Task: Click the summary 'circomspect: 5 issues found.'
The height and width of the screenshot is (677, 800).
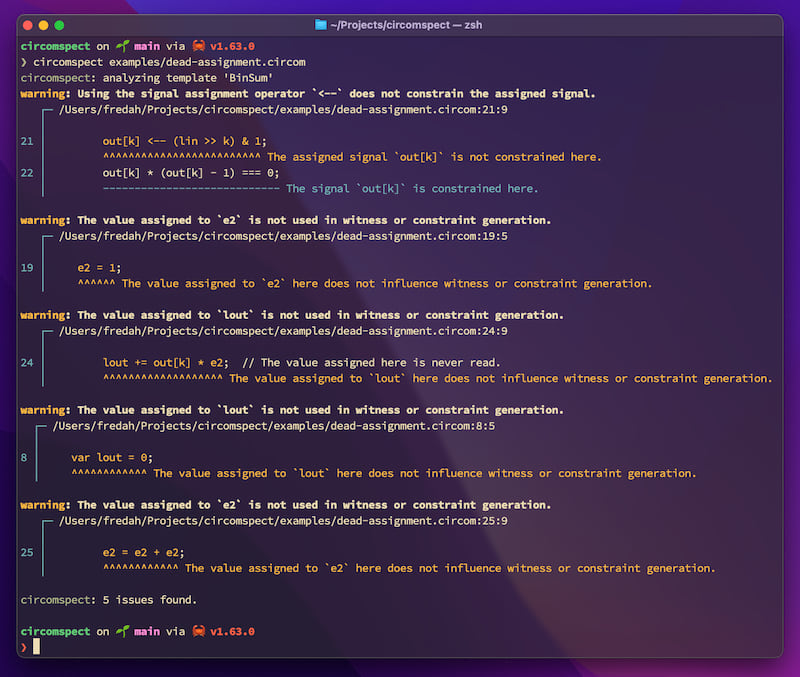Action: [109, 600]
